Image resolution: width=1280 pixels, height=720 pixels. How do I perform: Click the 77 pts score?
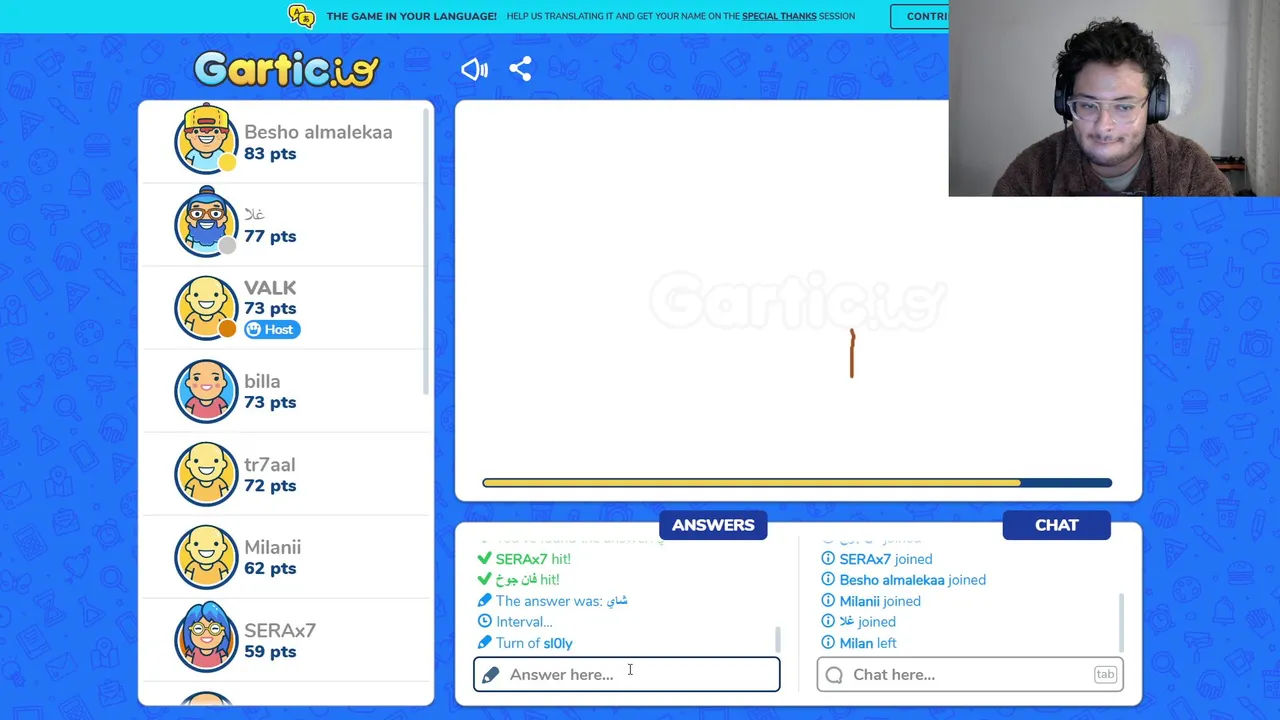[270, 237]
